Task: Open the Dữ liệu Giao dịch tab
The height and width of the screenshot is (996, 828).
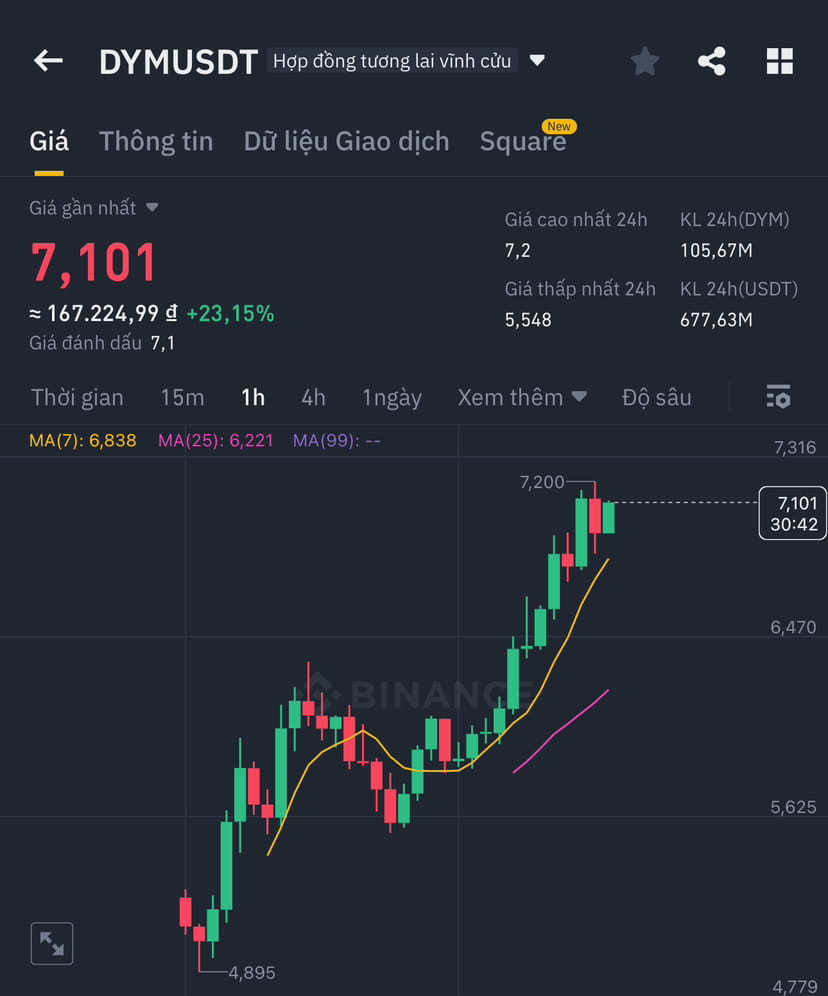Action: click(x=346, y=141)
